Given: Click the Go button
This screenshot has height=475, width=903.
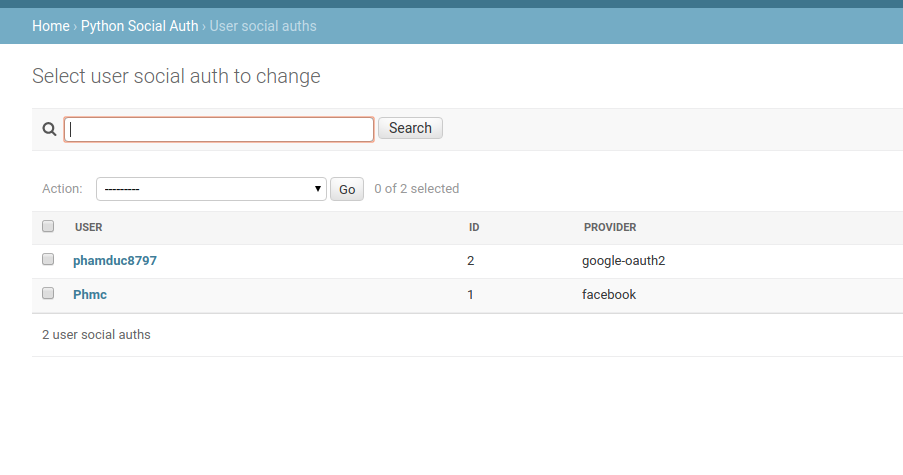Looking at the screenshot, I should coord(347,189).
